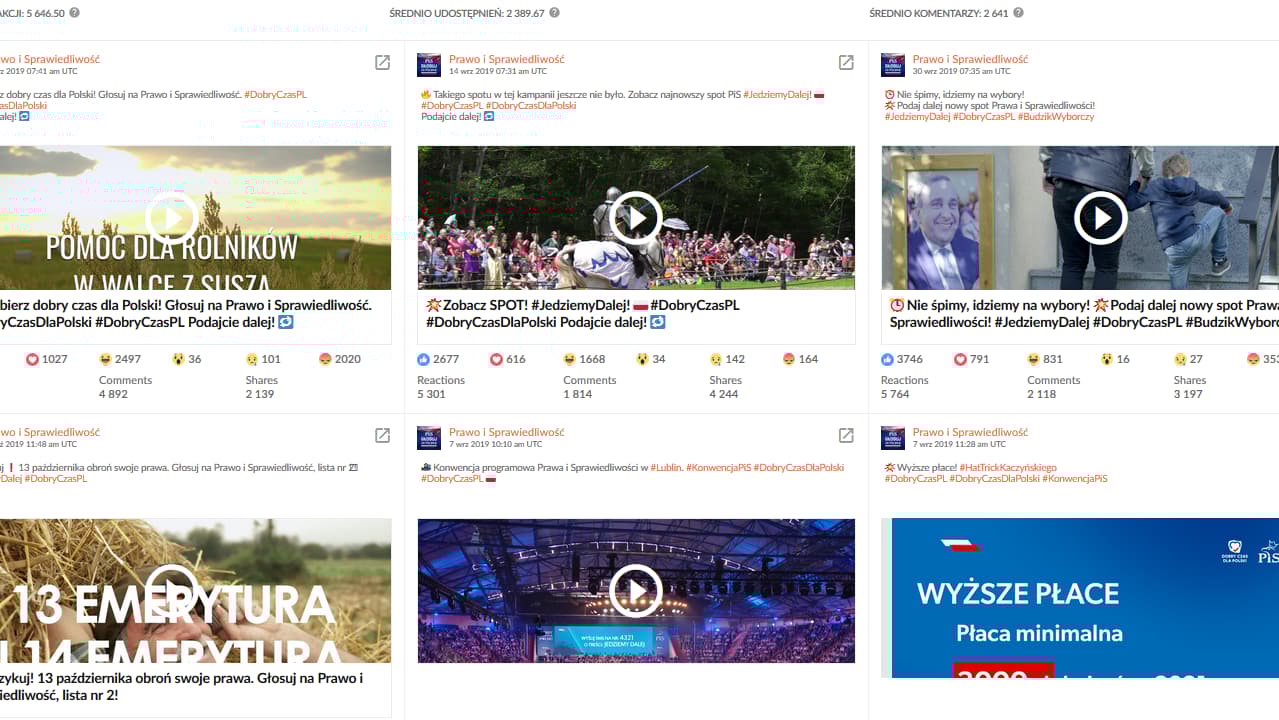1279x720 pixels.
Task: Click the #BudzikWyborczy hashtag
Action: pyautogui.click(x=1056, y=117)
